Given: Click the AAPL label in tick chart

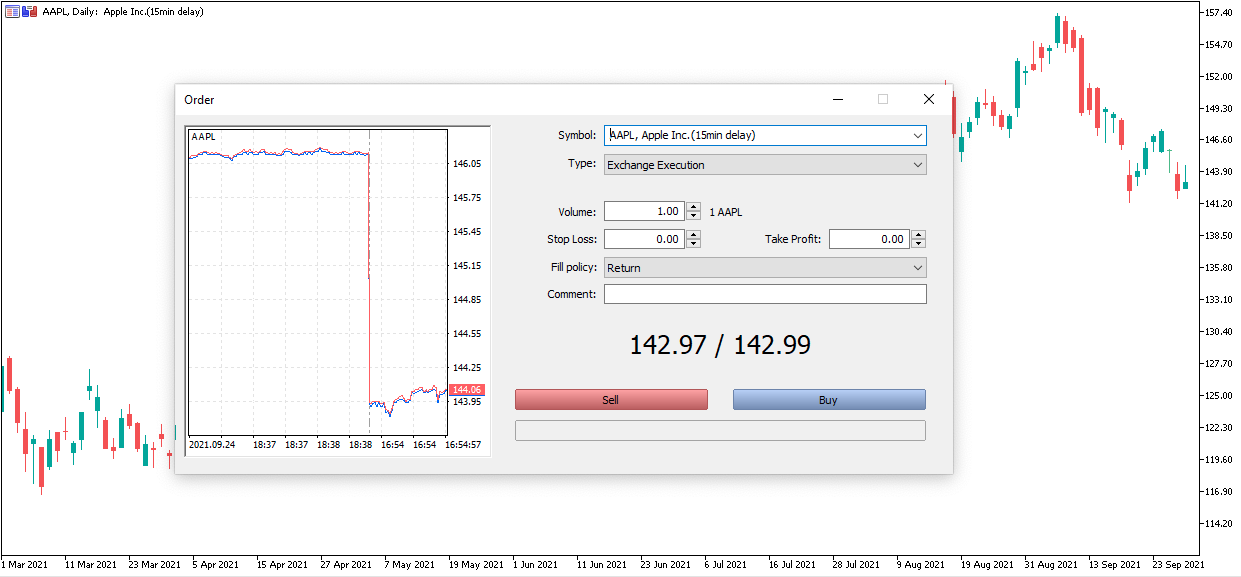Looking at the screenshot, I should (203, 136).
